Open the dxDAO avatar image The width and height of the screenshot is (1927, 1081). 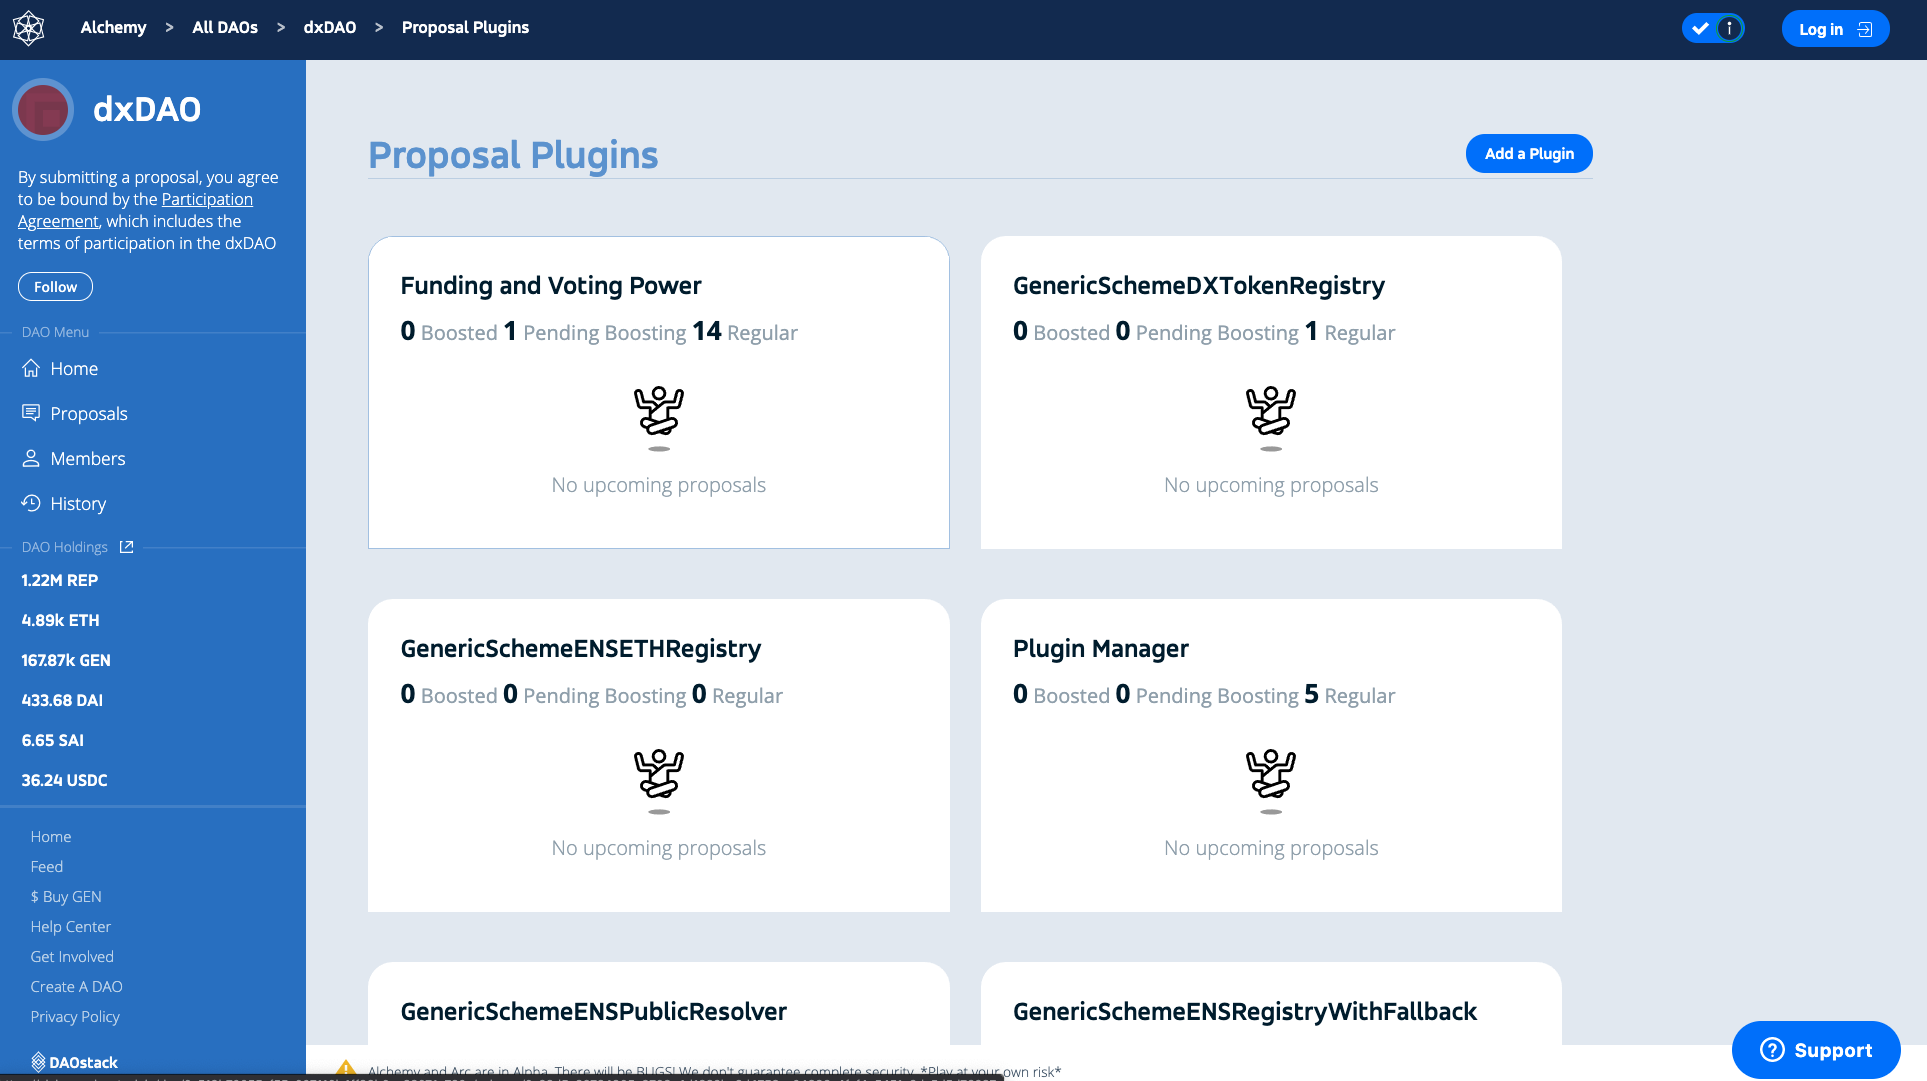43,109
